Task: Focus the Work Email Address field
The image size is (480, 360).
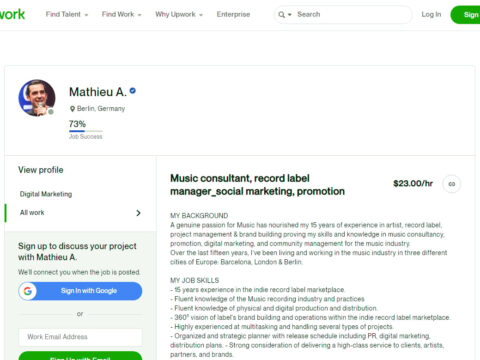Action: (80, 337)
